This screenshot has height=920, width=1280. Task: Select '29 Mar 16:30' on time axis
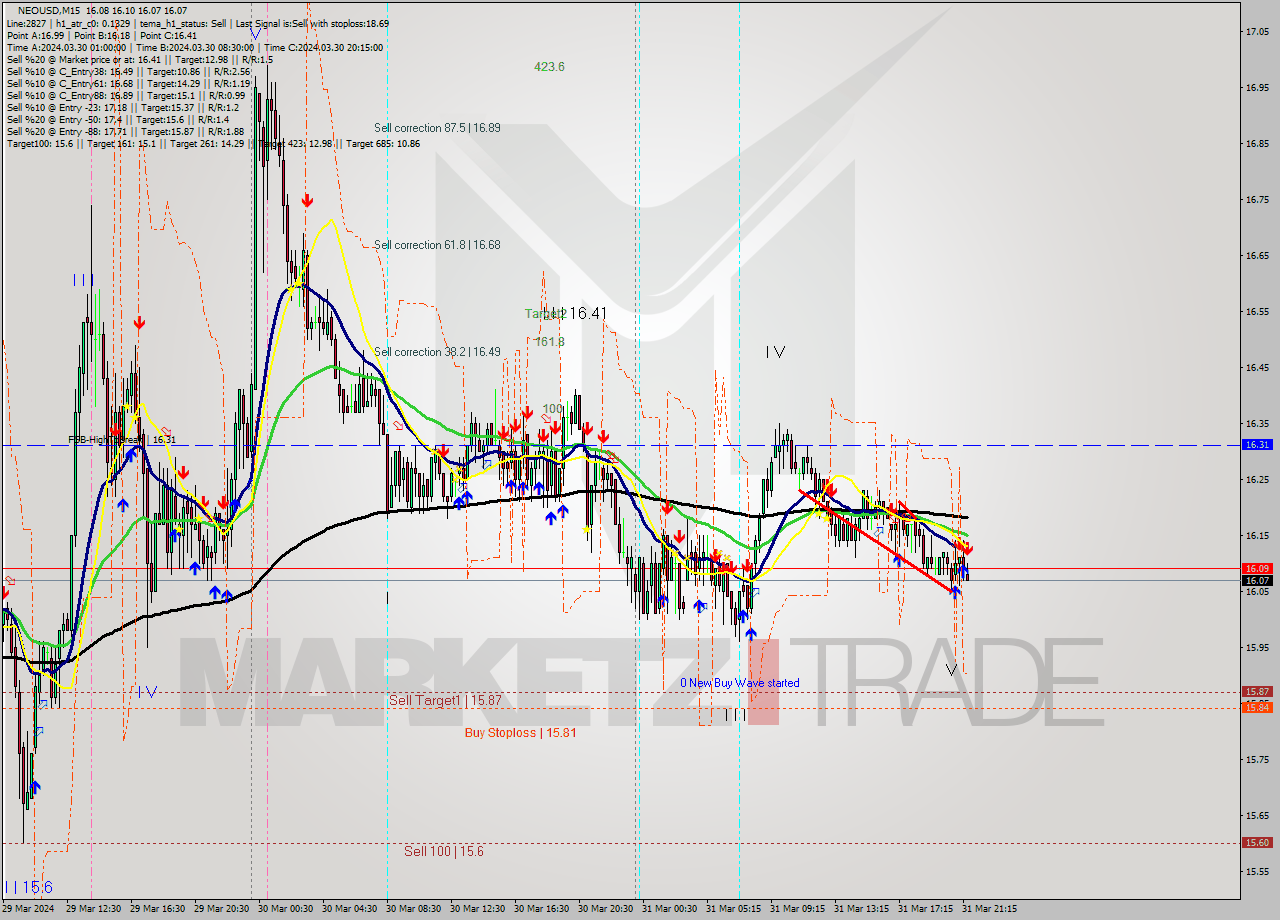(157, 909)
